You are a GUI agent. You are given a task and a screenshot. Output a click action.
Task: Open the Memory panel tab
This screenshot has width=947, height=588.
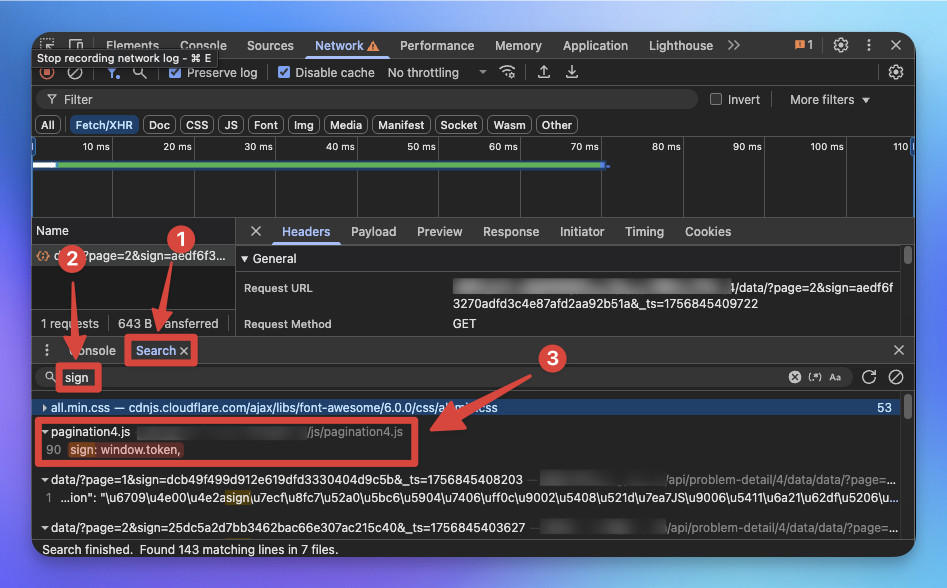tap(518, 46)
